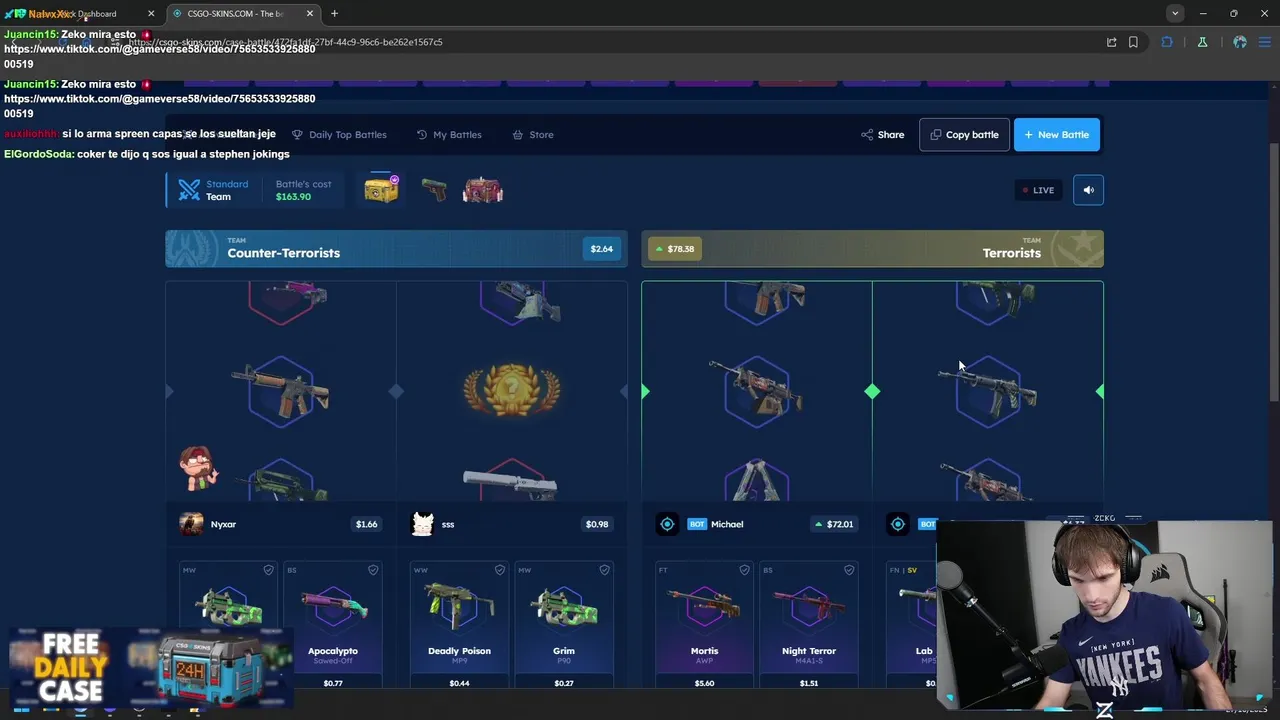Click the $78.38 Terrorists total
The width and height of the screenshot is (1280, 720).
tap(675, 249)
